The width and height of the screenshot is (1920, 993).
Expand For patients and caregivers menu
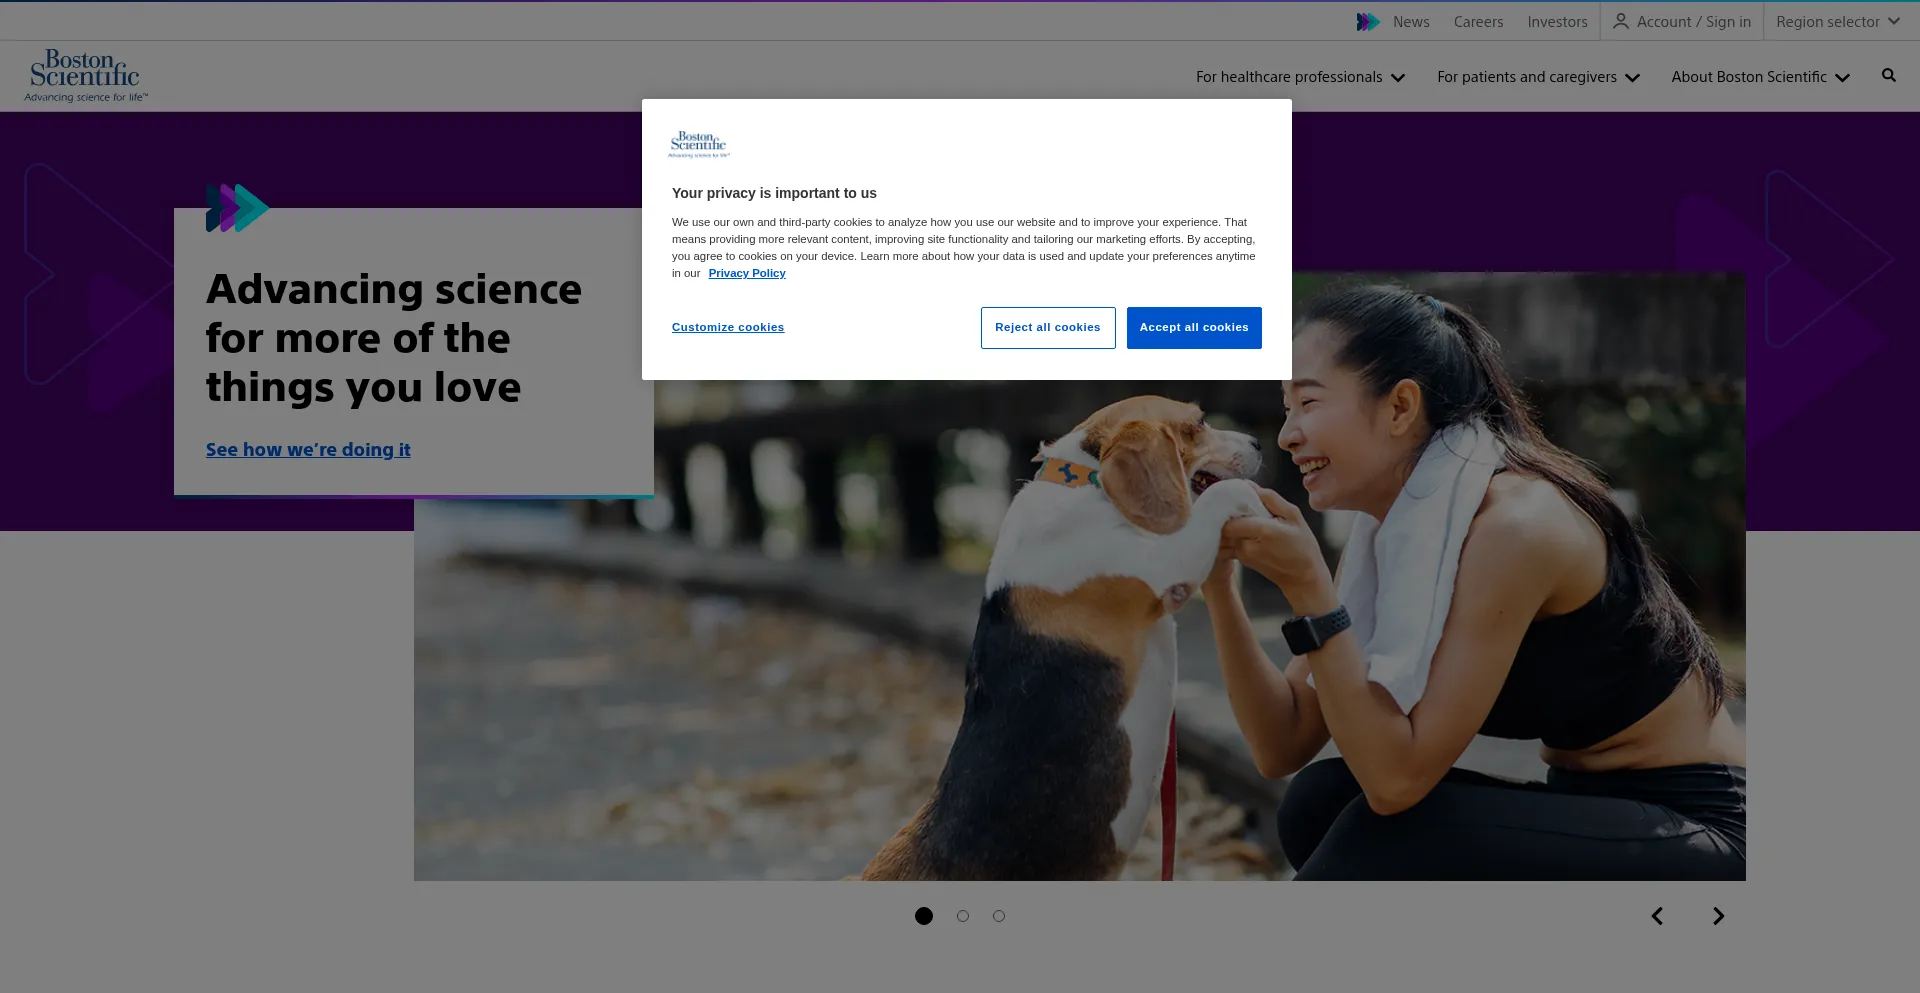pos(1538,77)
